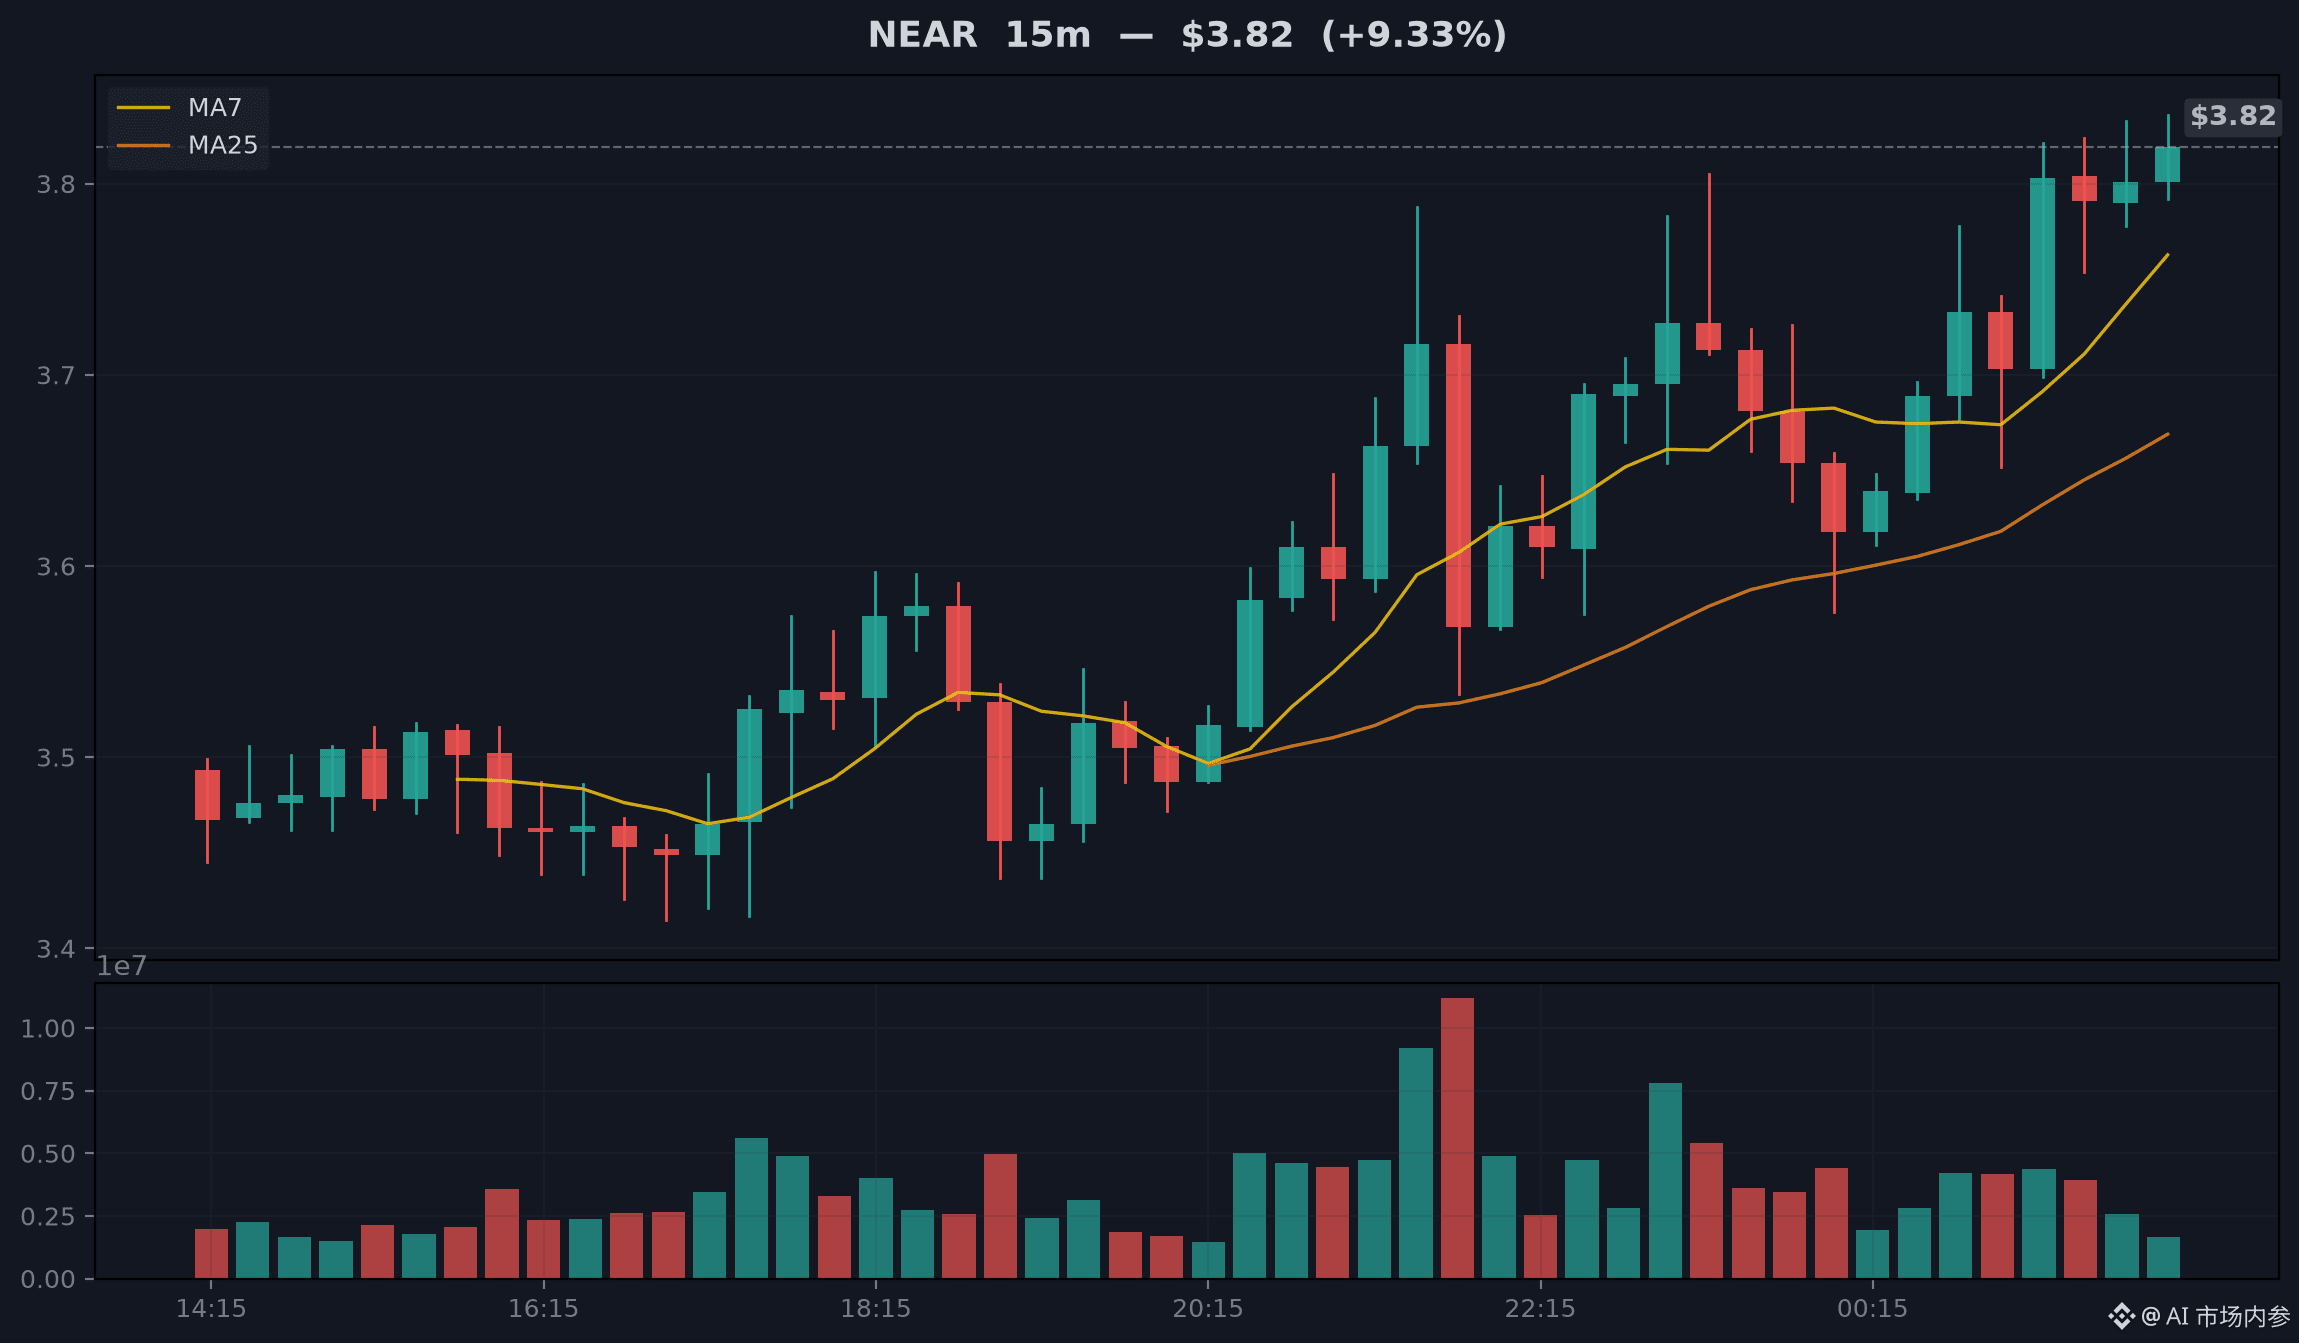
Task: Click the NEAR 15m chart title
Action: [1187, 35]
